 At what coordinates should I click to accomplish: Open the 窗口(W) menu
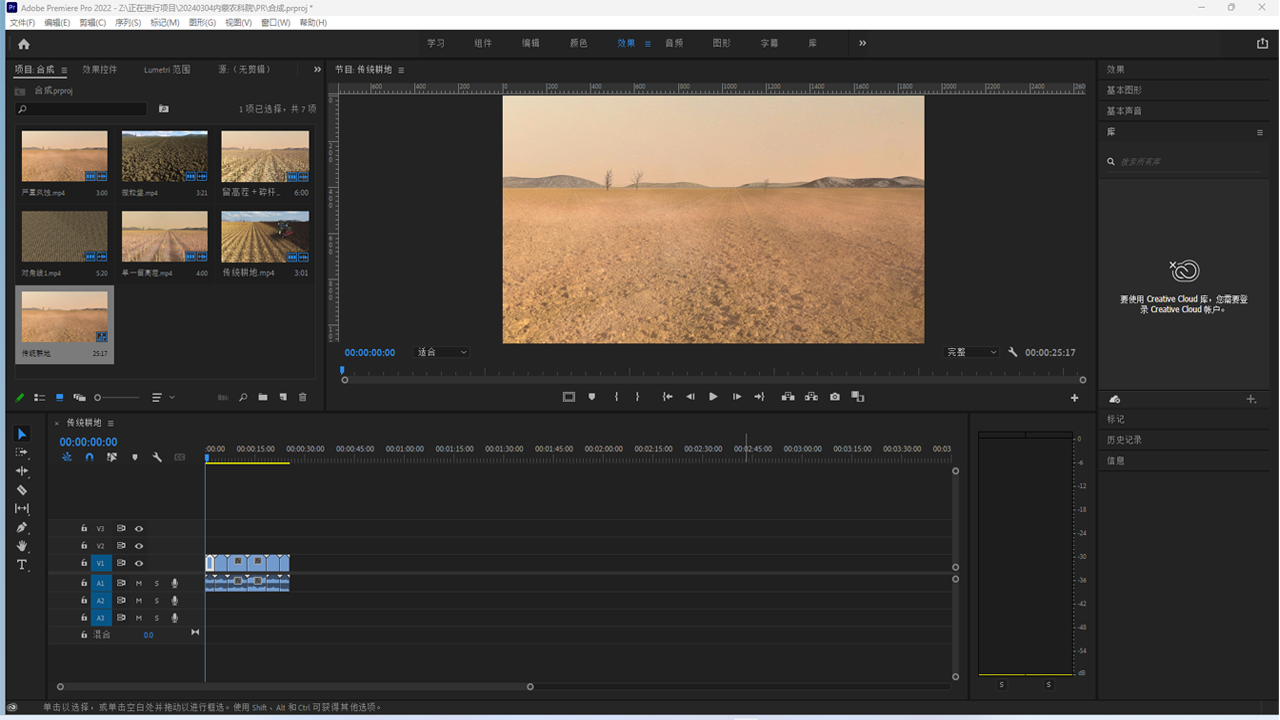pos(275,22)
